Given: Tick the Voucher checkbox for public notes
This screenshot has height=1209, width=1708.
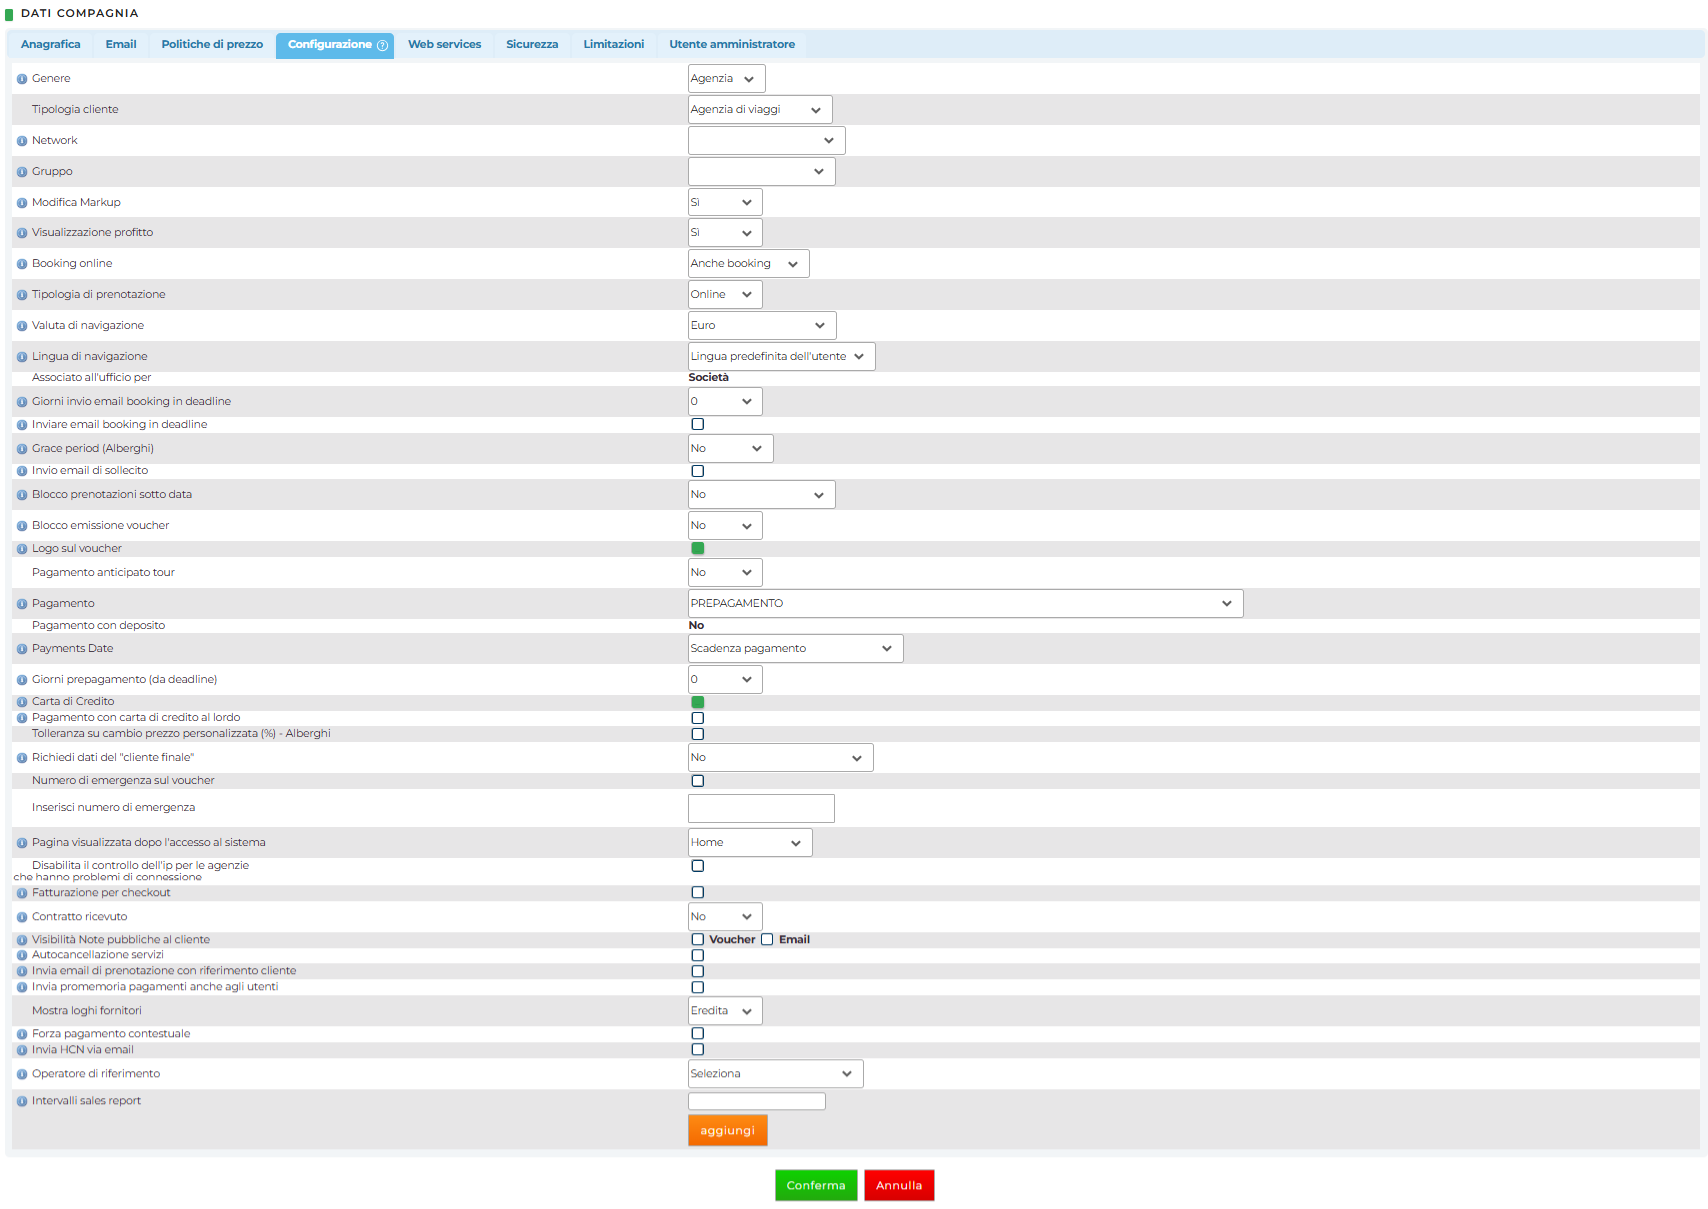Looking at the screenshot, I should tap(698, 939).
